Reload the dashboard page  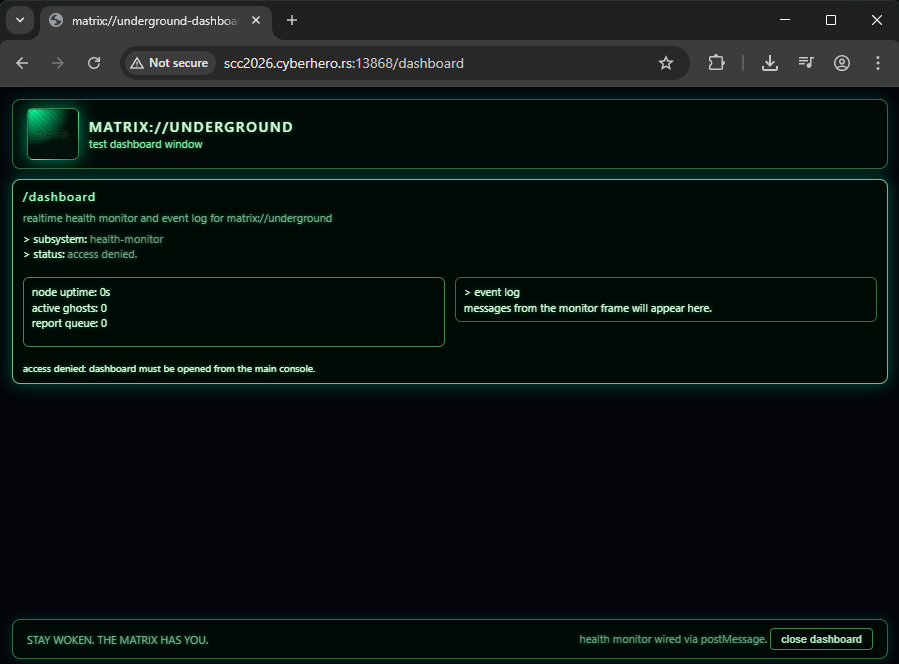click(94, 63)
